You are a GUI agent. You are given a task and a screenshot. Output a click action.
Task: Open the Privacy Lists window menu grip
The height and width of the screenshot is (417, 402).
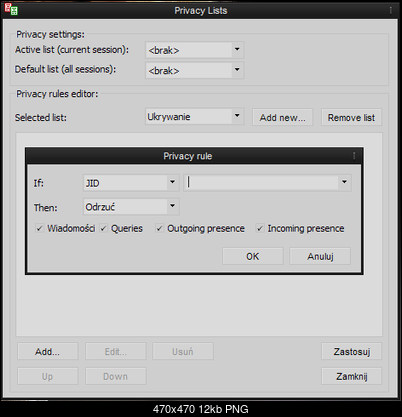tap(390, 10)
